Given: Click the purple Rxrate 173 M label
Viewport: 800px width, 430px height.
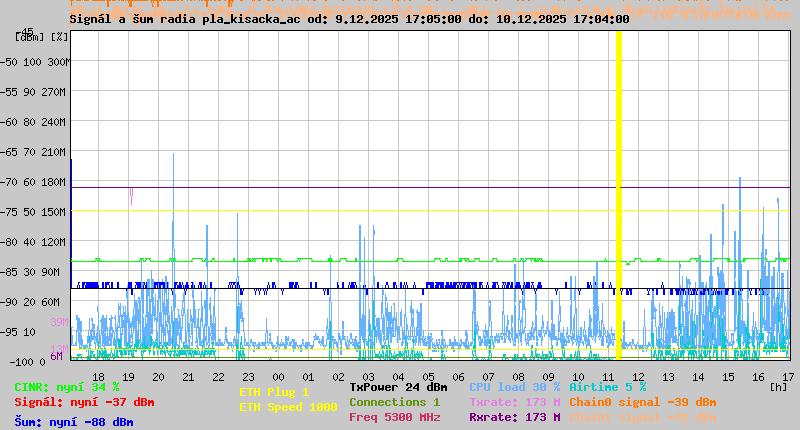Looking at the screenshot, I should (x=514, y=417).
